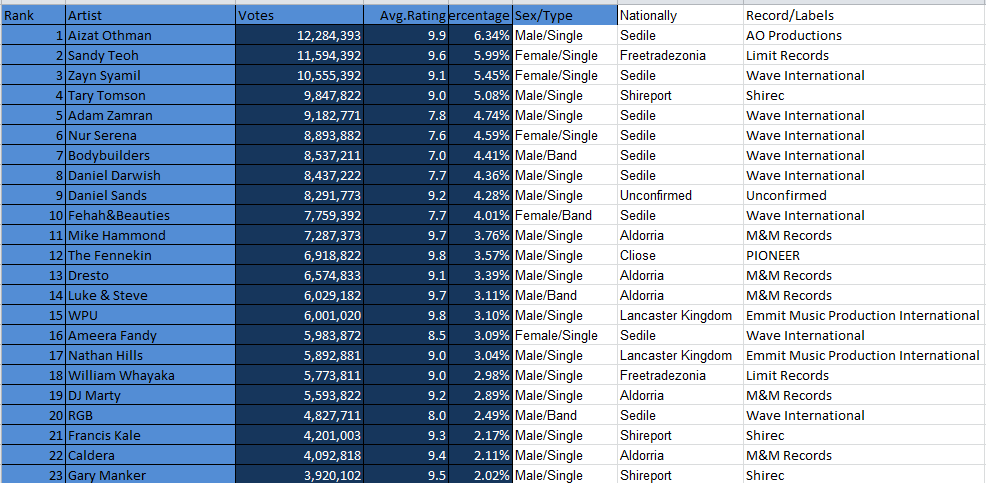Select Sandy Teoh's Freetradezonia nationality cell
This screenshot has width=986, height=483.
coord(680,55)
